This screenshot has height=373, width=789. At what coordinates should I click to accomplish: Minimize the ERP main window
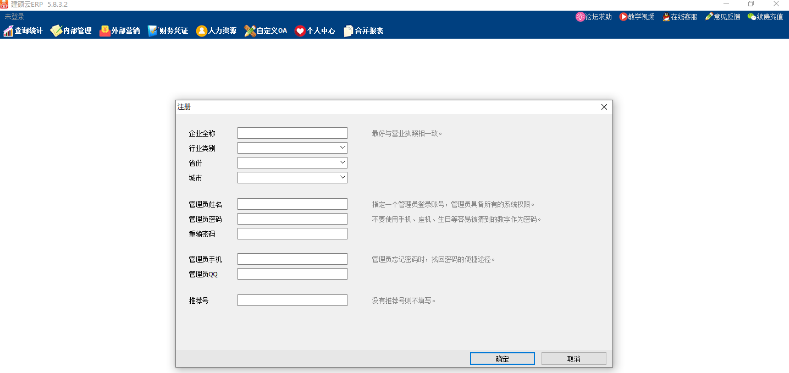(x=726, y=4)
